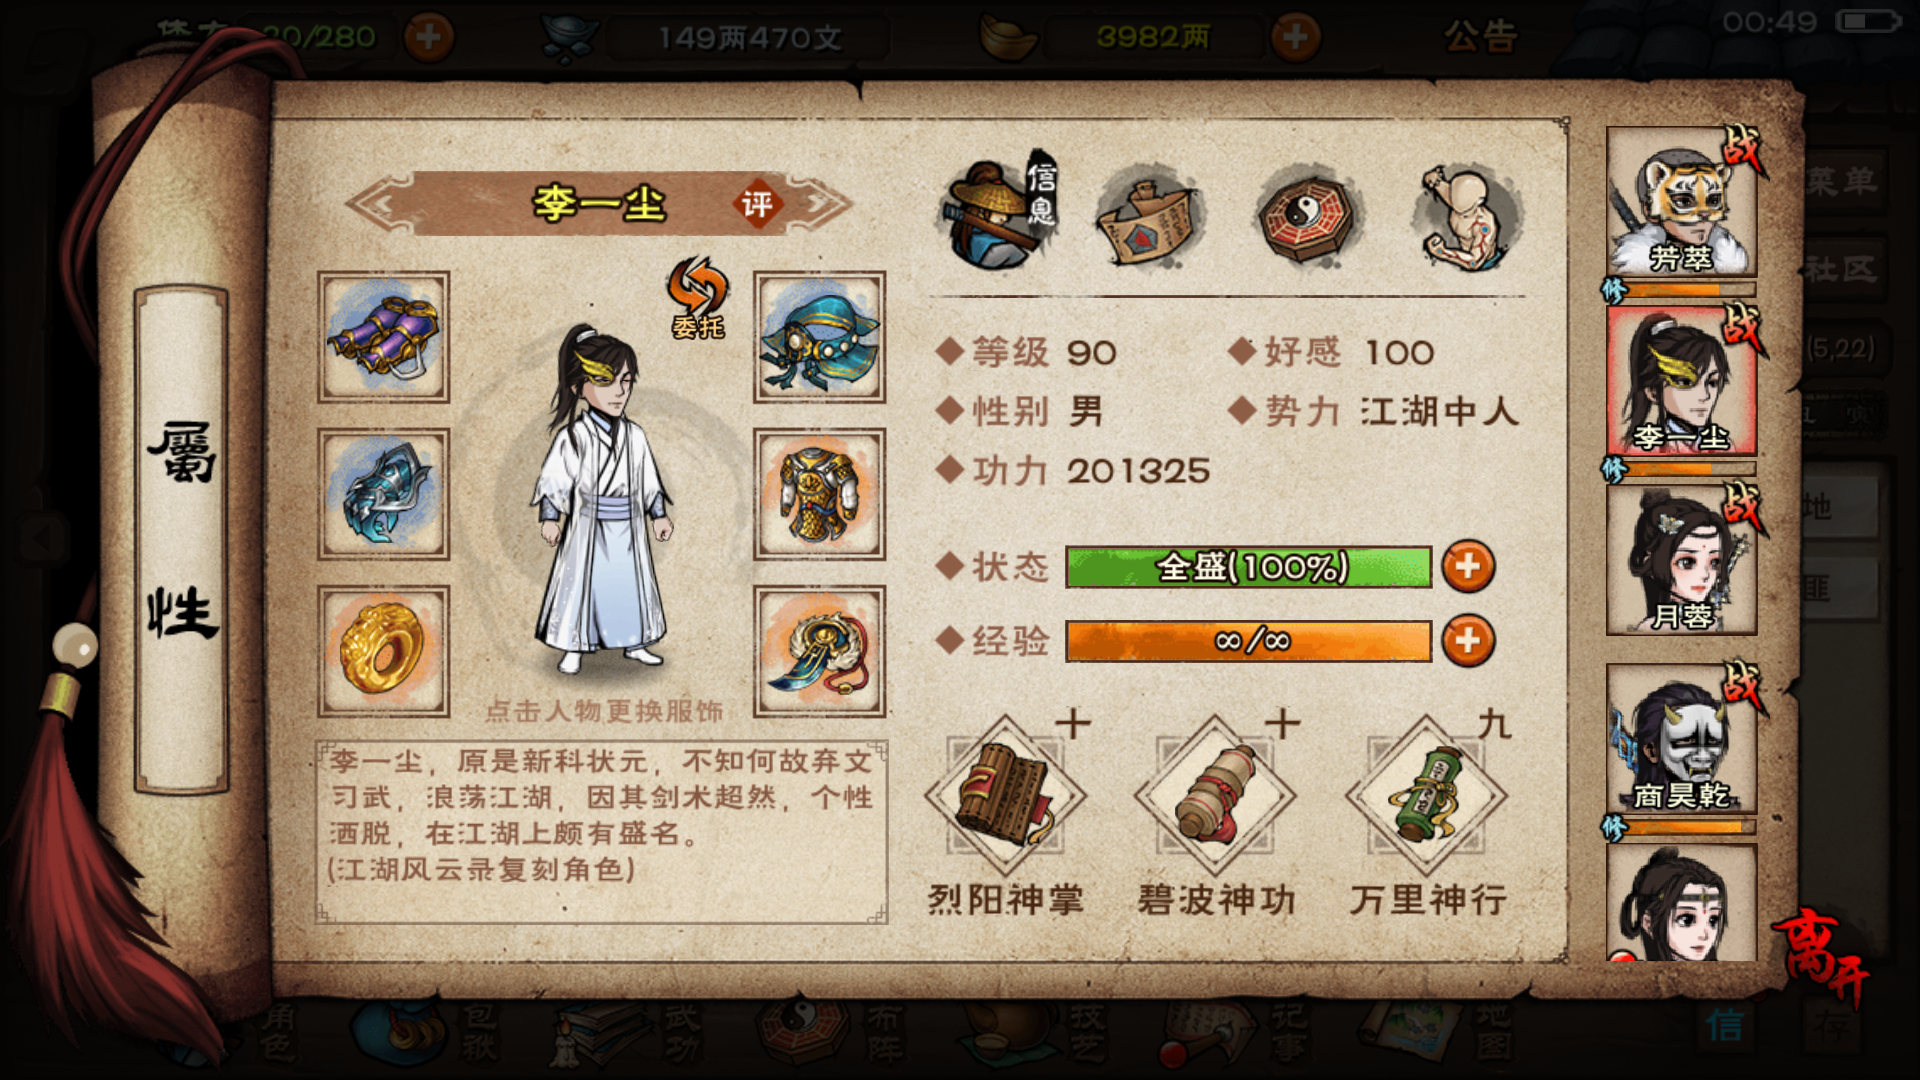
Task: Select 月蓉 in the party list
Action: (1681, 560)
